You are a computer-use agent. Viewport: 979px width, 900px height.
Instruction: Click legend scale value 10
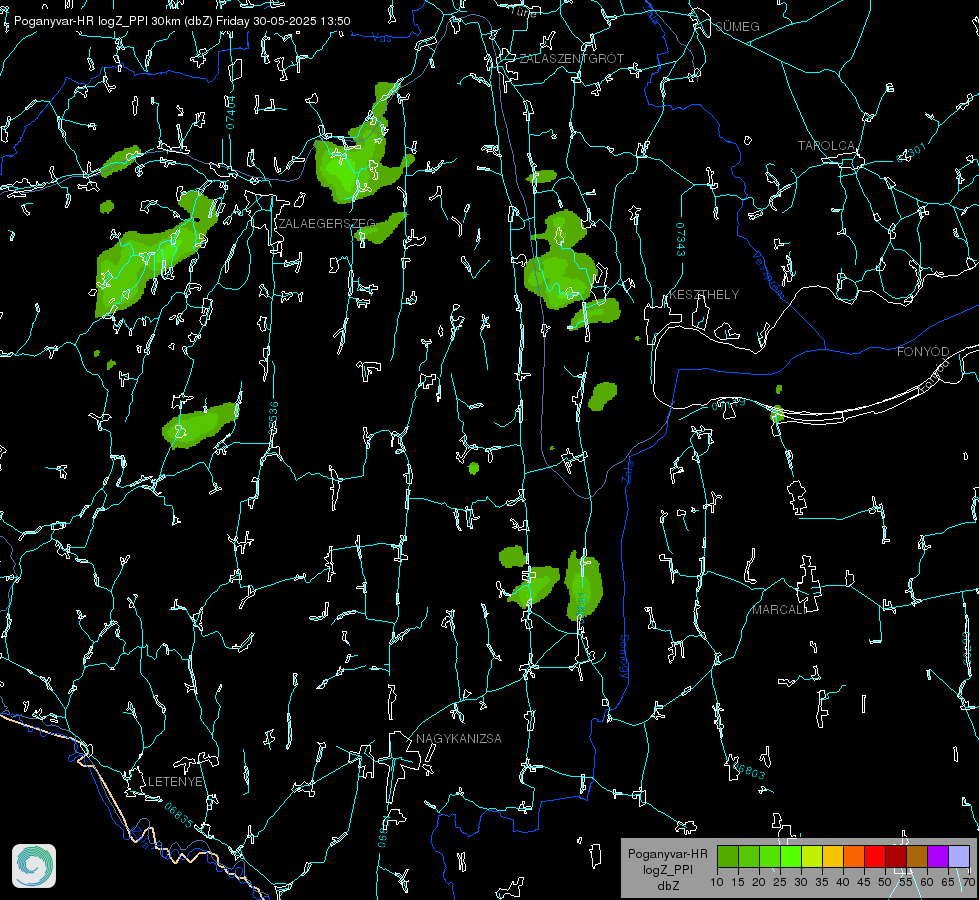point(717,882)
